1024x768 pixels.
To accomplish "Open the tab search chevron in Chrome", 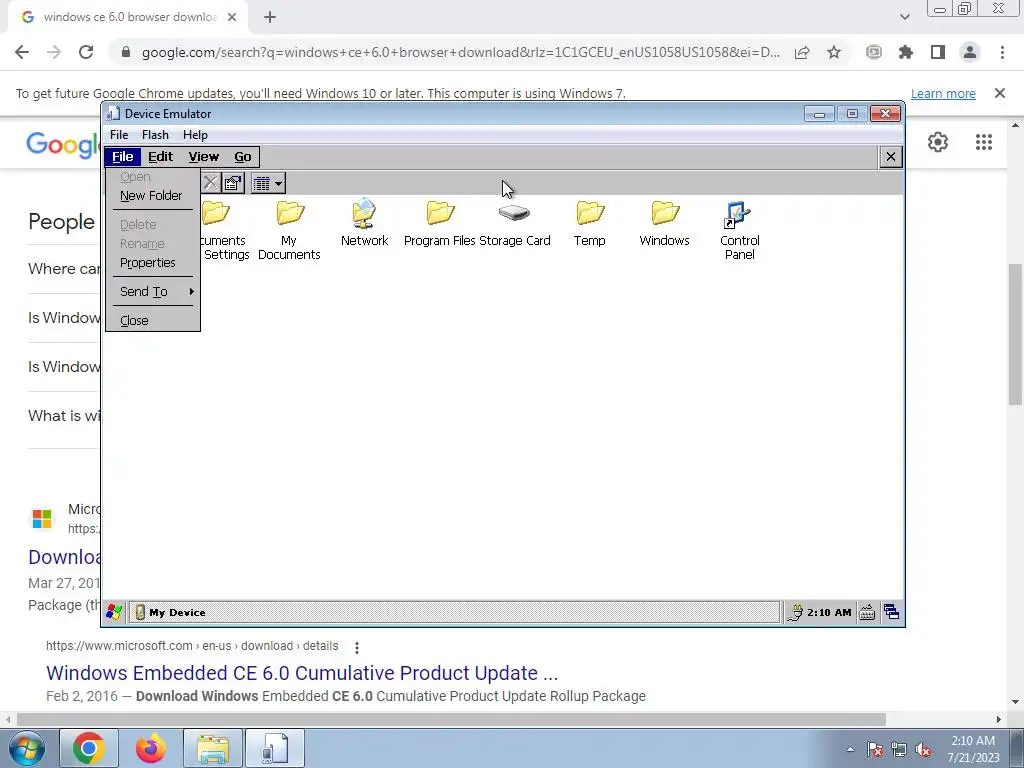I will (x=904, y=18).
